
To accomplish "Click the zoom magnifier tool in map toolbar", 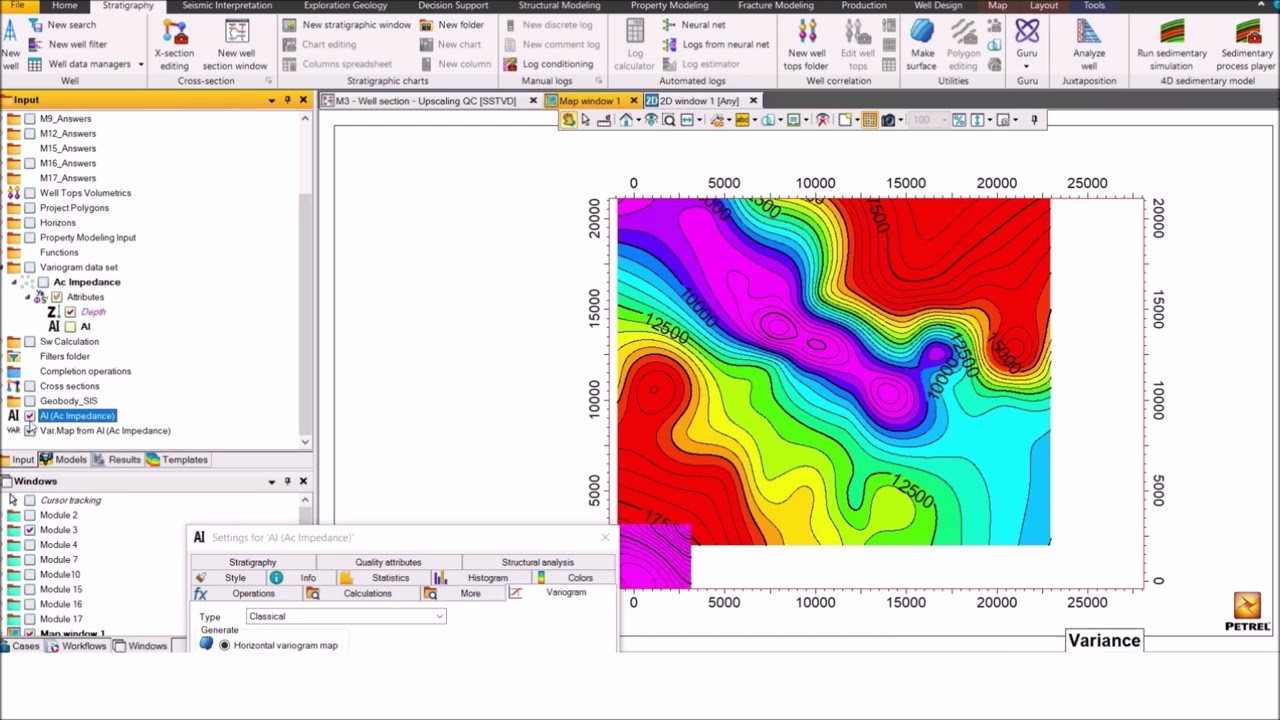I will point(669,120).
